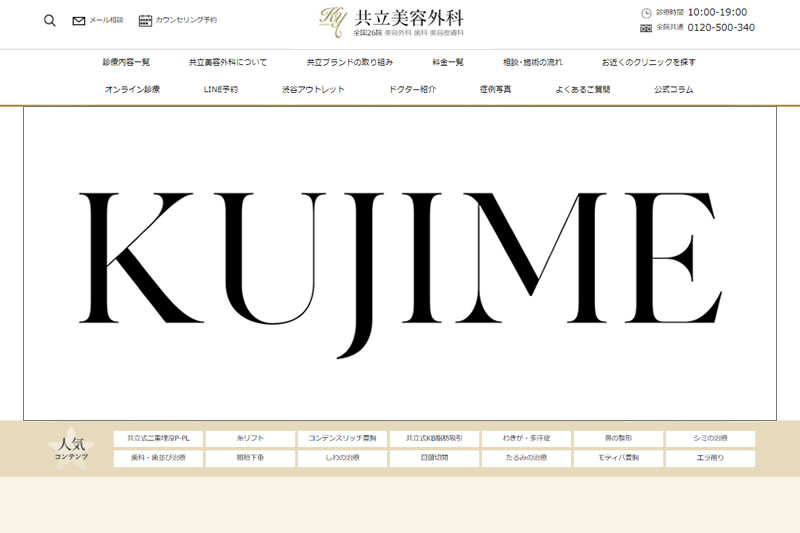This screenshot has width=800, height=533.
Task: Open the カウンセリング予約 link
Action: coord(186,20)
